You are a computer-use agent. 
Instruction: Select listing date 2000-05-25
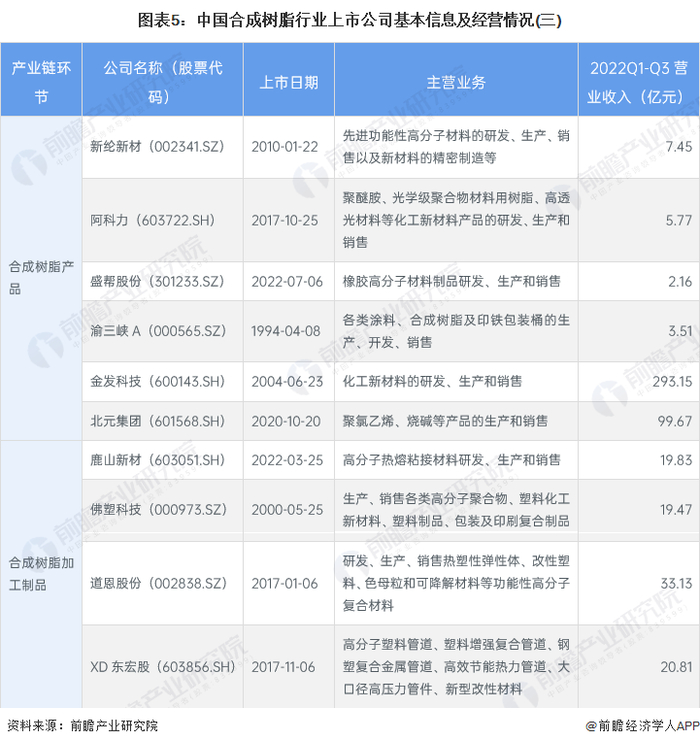[x=287, y=510]
